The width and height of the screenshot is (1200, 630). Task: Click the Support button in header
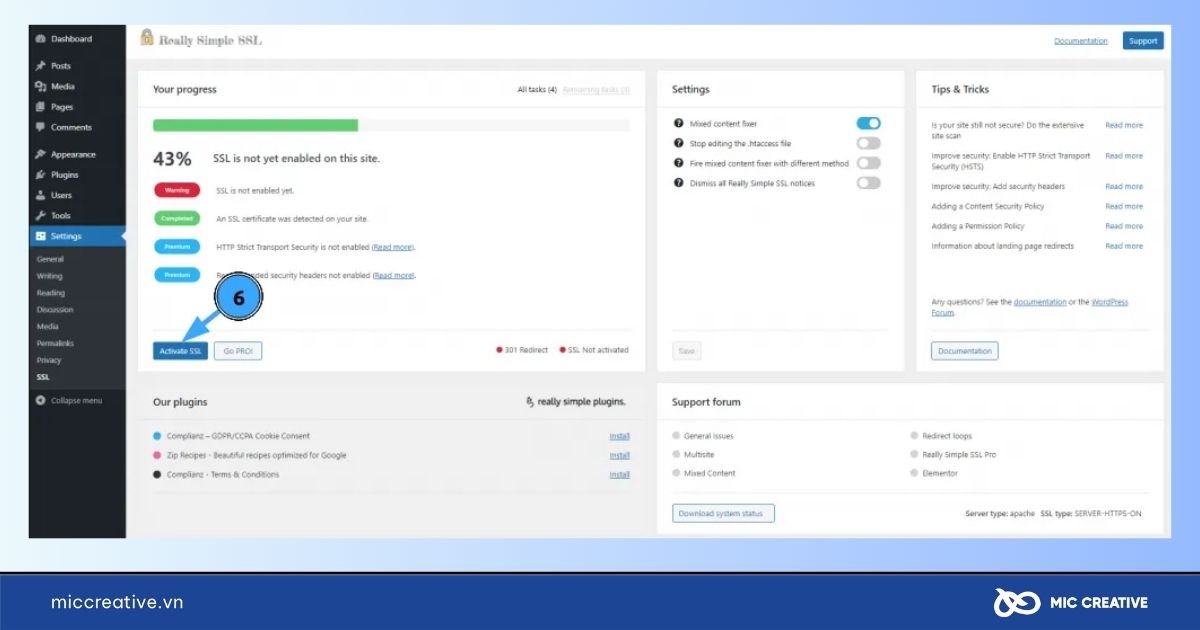click(x=1143, y=41)
